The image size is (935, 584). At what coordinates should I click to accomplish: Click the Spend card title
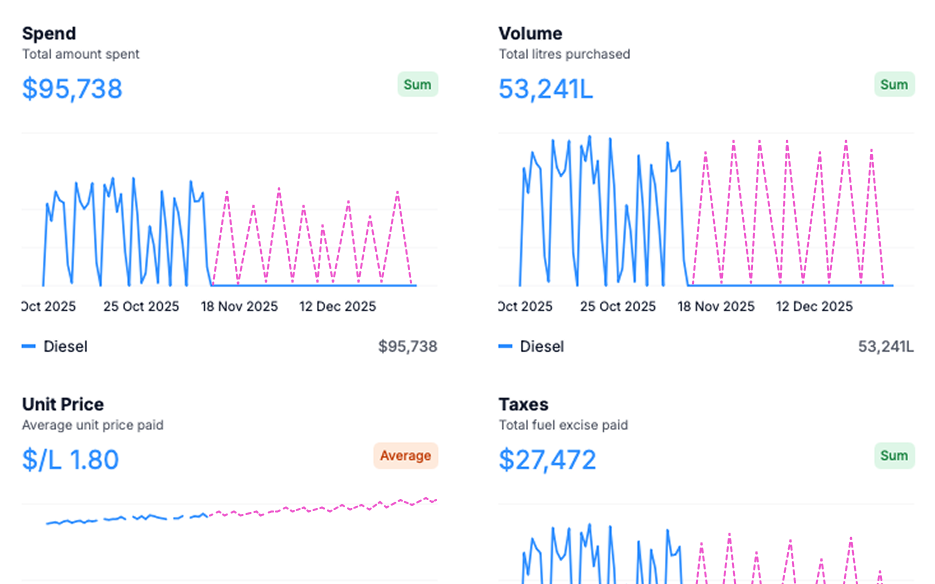[49, 34]
